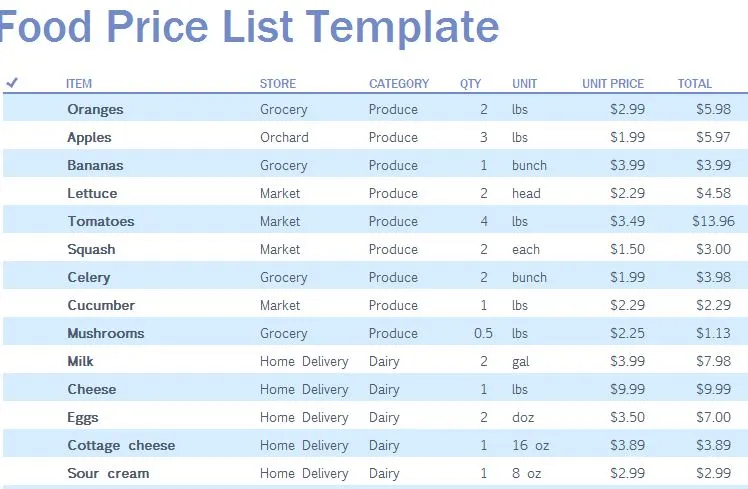The width and height of the screenshot is (748, 489).
Task: Select the Food Price List Template title
Action: (x=249, y=27)
